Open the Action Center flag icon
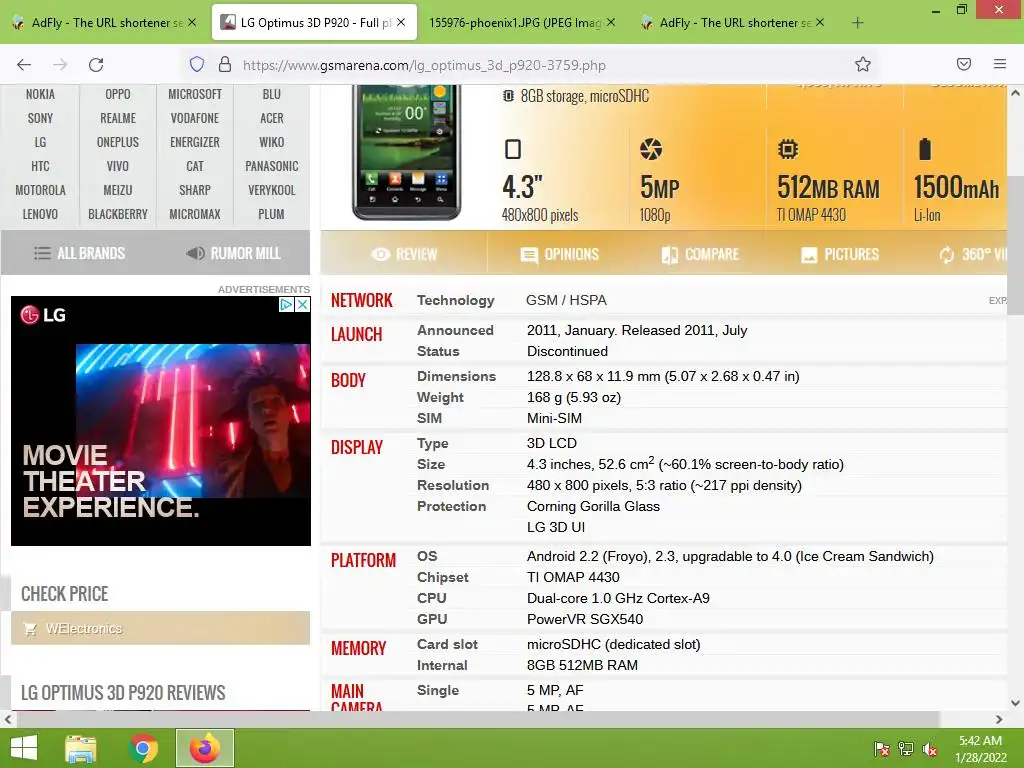Viewport: 1024px width, 768px height. click(882, 749)
